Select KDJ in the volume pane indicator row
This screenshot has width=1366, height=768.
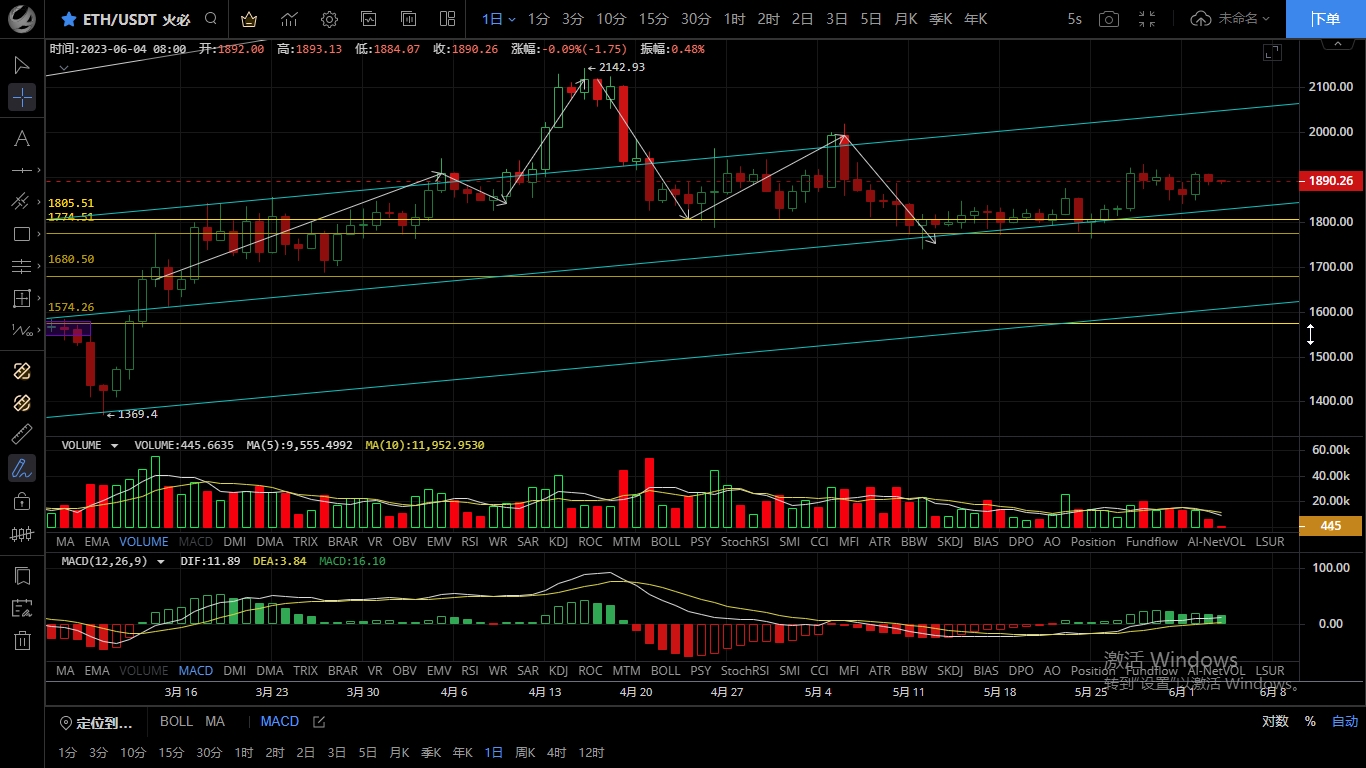pos(559,541)
